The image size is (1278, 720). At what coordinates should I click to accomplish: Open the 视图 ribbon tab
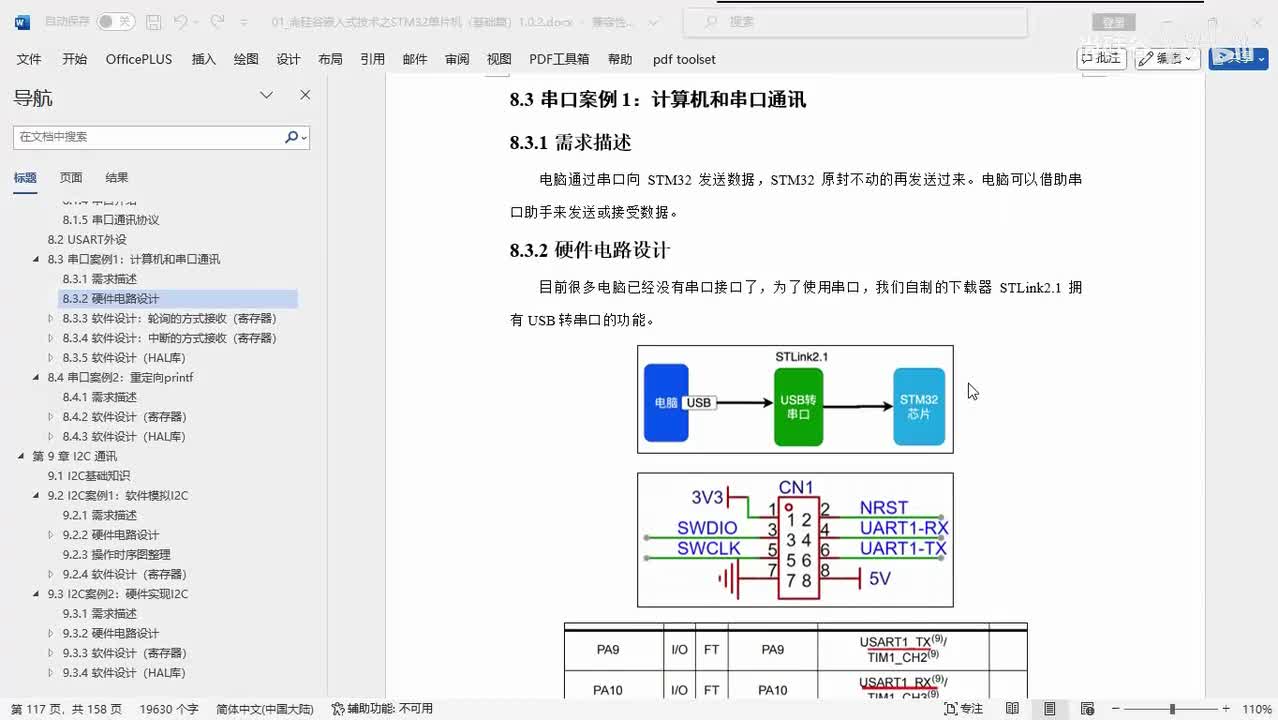[499, 59]
